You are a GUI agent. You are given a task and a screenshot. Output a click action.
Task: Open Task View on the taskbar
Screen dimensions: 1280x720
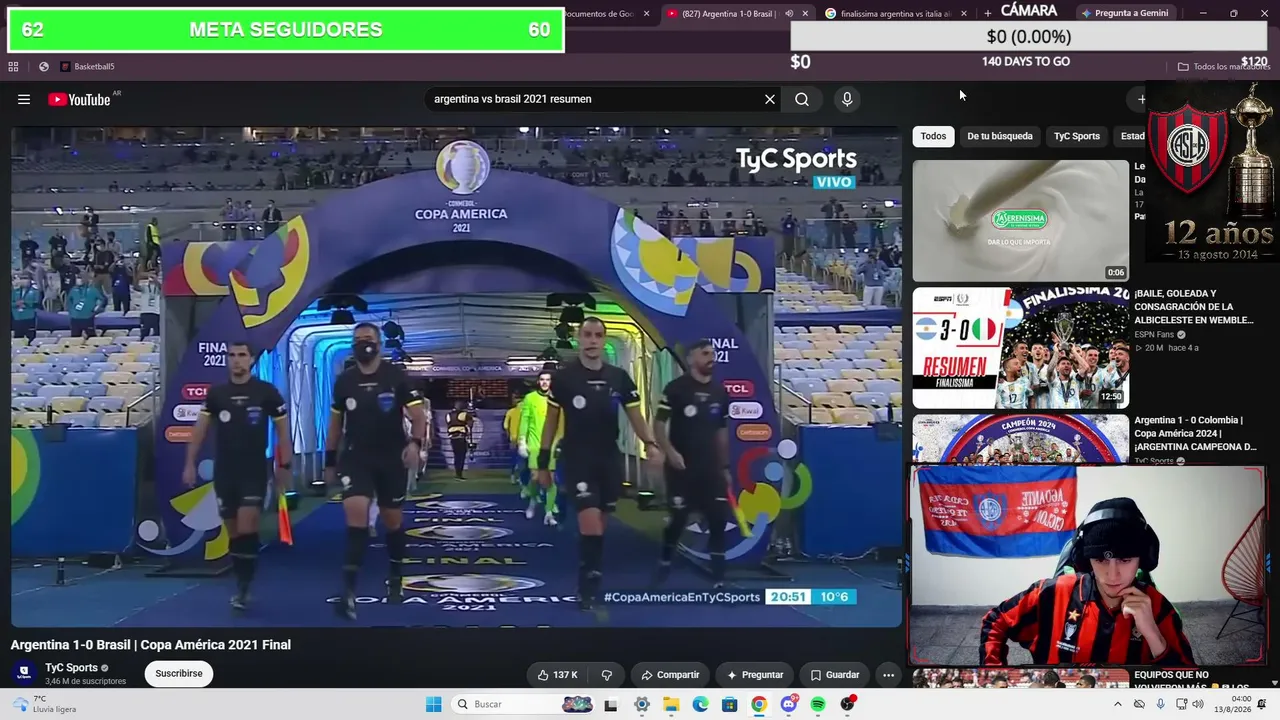click(x=611, y=705)
